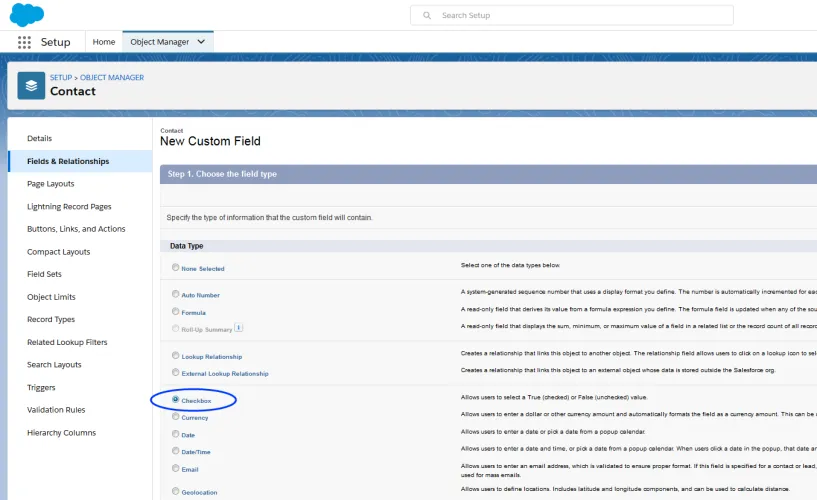
Task: Click the OBJECT MANAGER breadcrumb link
Action: (112, 77)
